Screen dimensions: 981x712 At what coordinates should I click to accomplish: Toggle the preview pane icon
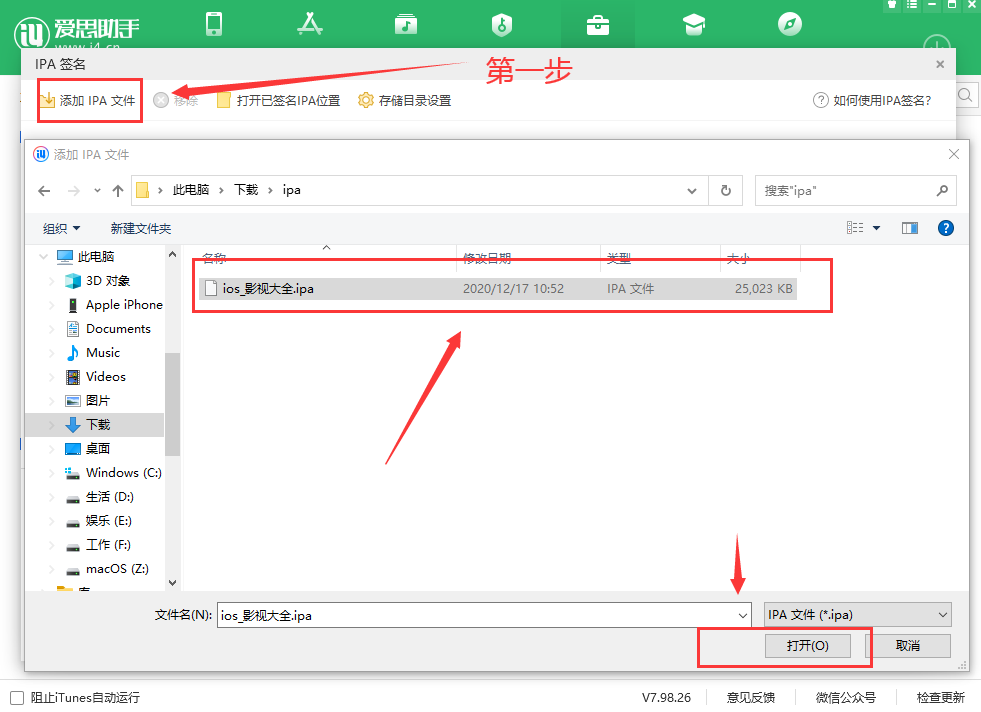coord(910,228)
